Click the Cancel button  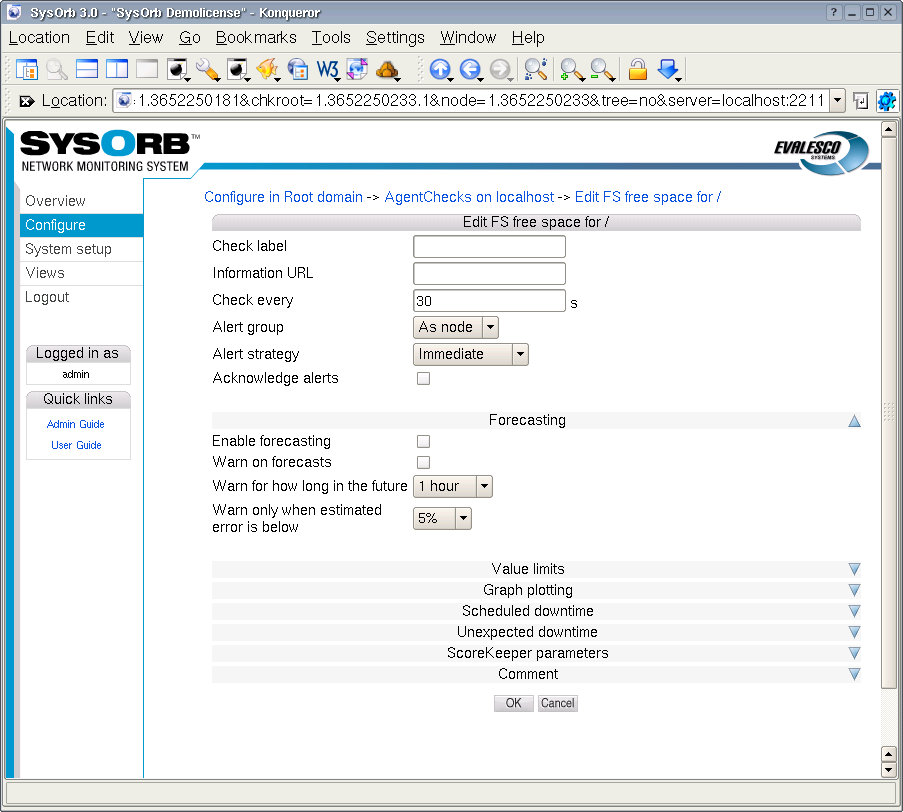point(557,703)
